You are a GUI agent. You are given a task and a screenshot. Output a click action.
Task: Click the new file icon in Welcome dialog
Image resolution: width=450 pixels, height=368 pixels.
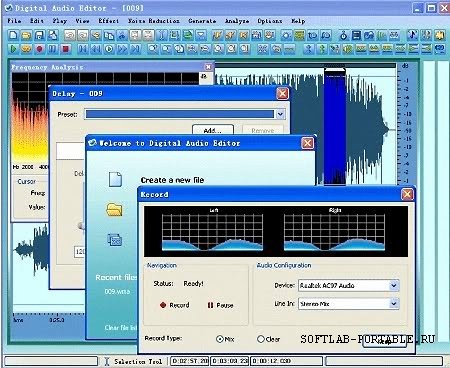[x=115, y=179]
